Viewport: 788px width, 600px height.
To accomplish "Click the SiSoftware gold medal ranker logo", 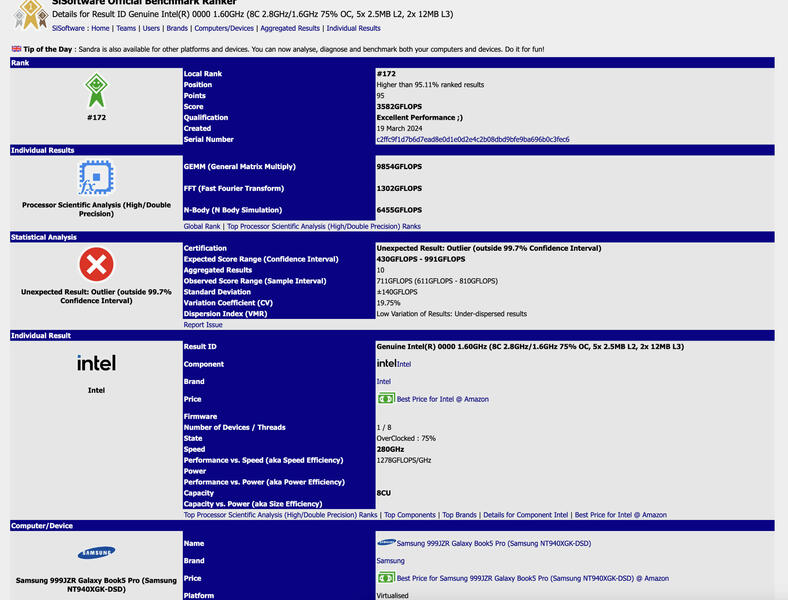I will (x=31, y=14).
